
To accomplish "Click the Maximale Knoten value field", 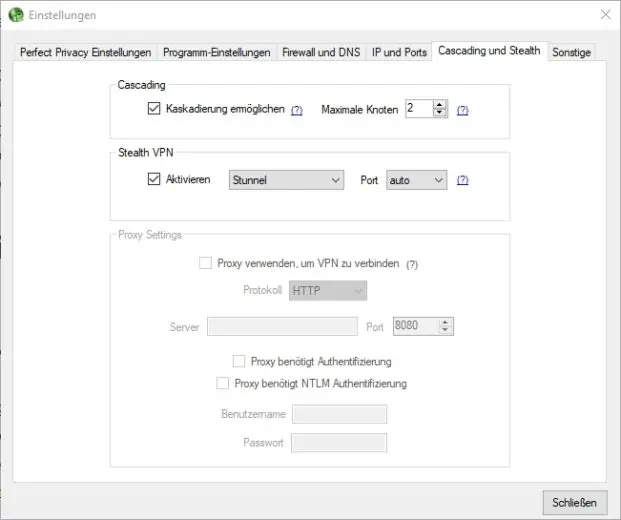I will [419, 109].
